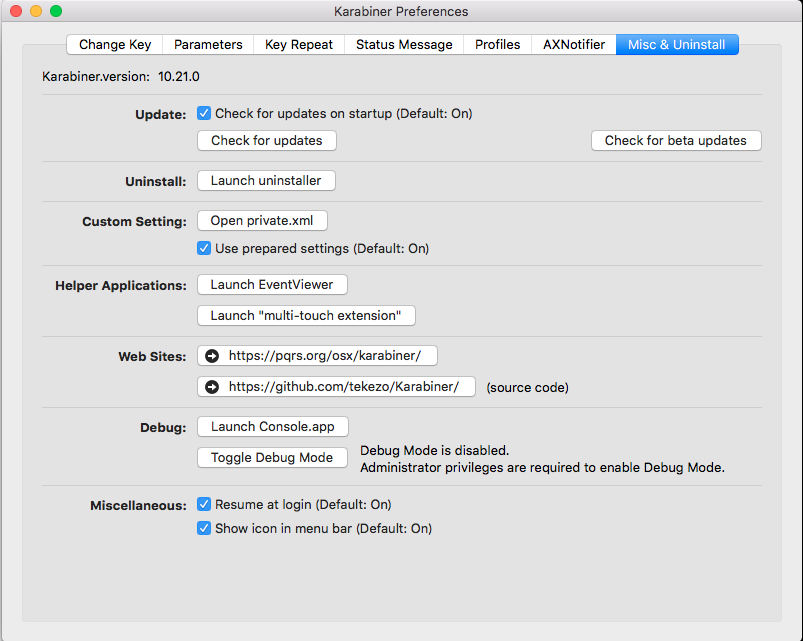The image size is (803, 641).
Task: Toggle Check for updates on startup checkbox
Action: tap(204, 113)
